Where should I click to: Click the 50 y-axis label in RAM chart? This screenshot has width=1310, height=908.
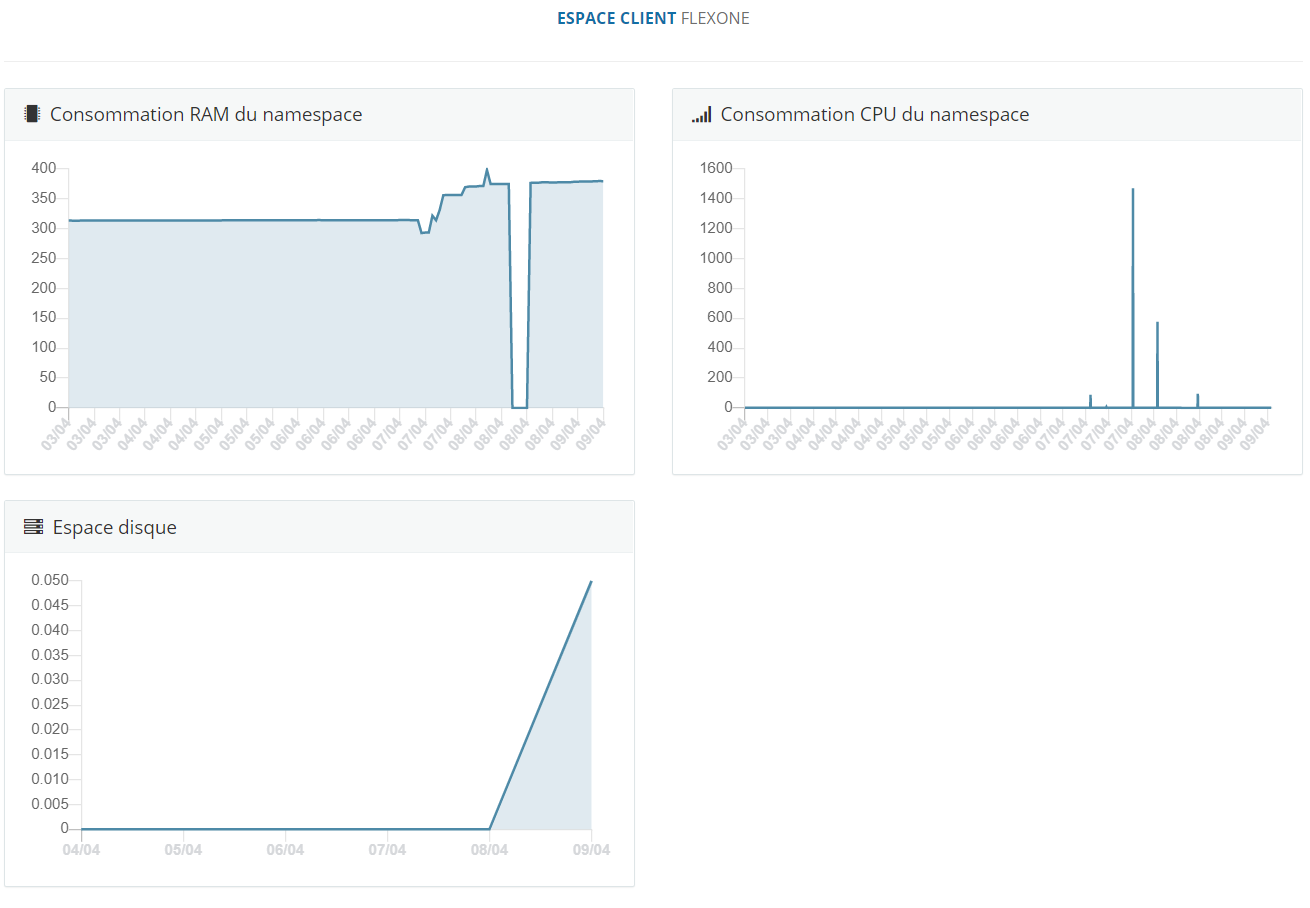click(47, 378)
